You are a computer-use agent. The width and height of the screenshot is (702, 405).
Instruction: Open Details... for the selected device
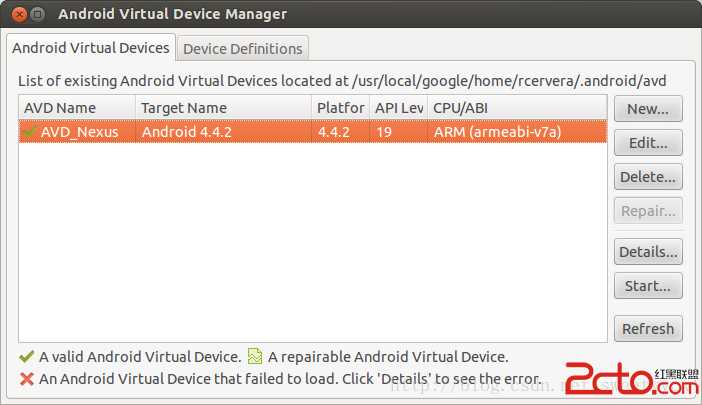point(648,251)
